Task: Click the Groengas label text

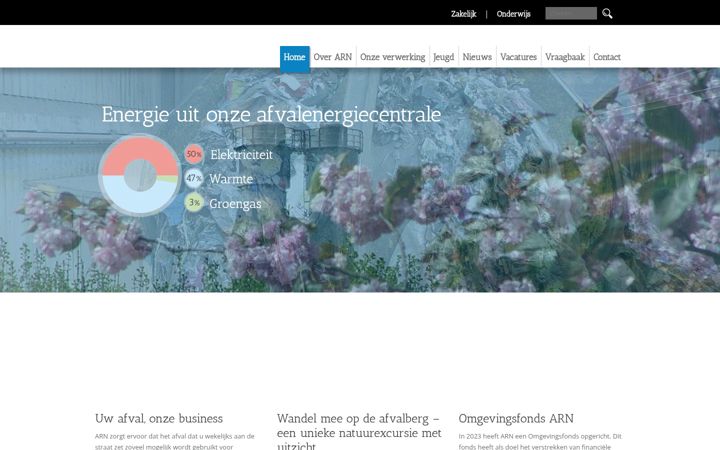Action: click(235, 203)
